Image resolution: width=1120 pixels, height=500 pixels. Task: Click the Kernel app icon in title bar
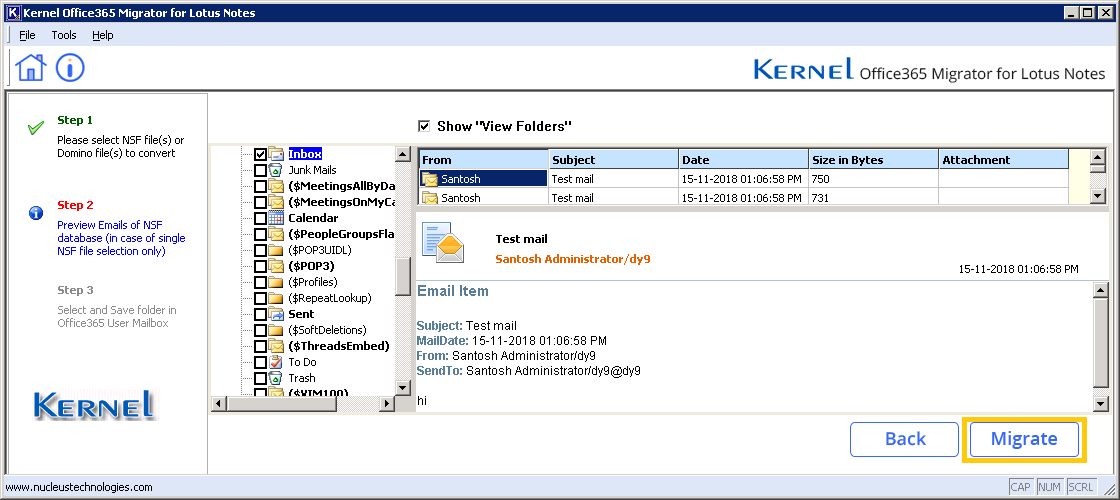pyautogui.click(x=11, y=12)
